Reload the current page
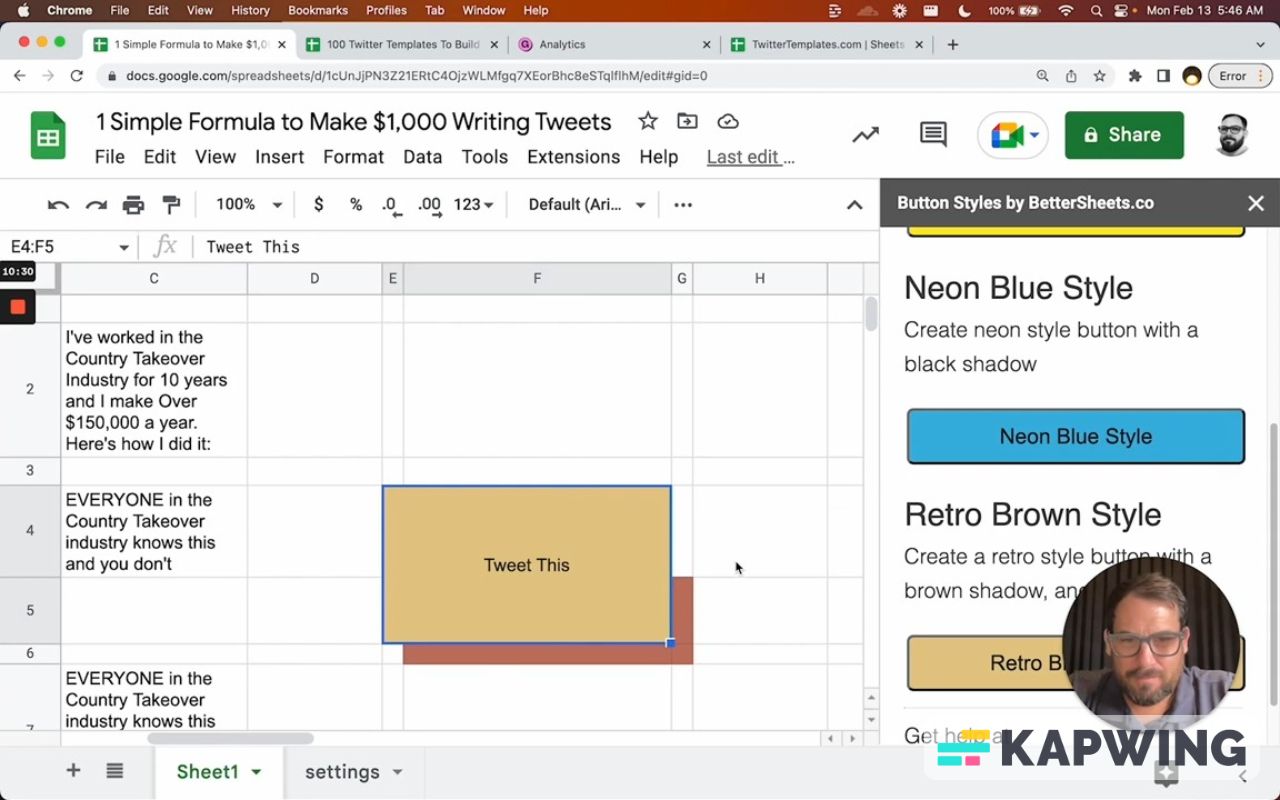Image resolution: width=1280 pixels, height=800 pixels. click(76, 76)
